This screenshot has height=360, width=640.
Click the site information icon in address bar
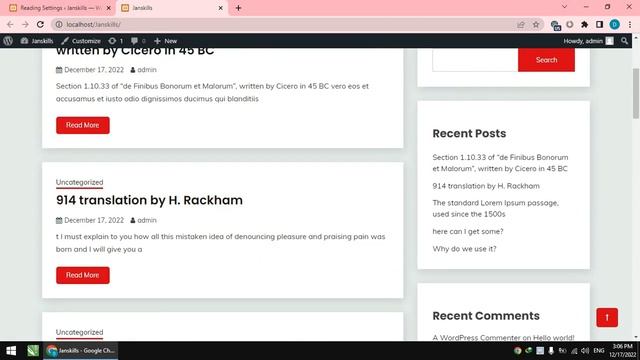tap(59, 24)
